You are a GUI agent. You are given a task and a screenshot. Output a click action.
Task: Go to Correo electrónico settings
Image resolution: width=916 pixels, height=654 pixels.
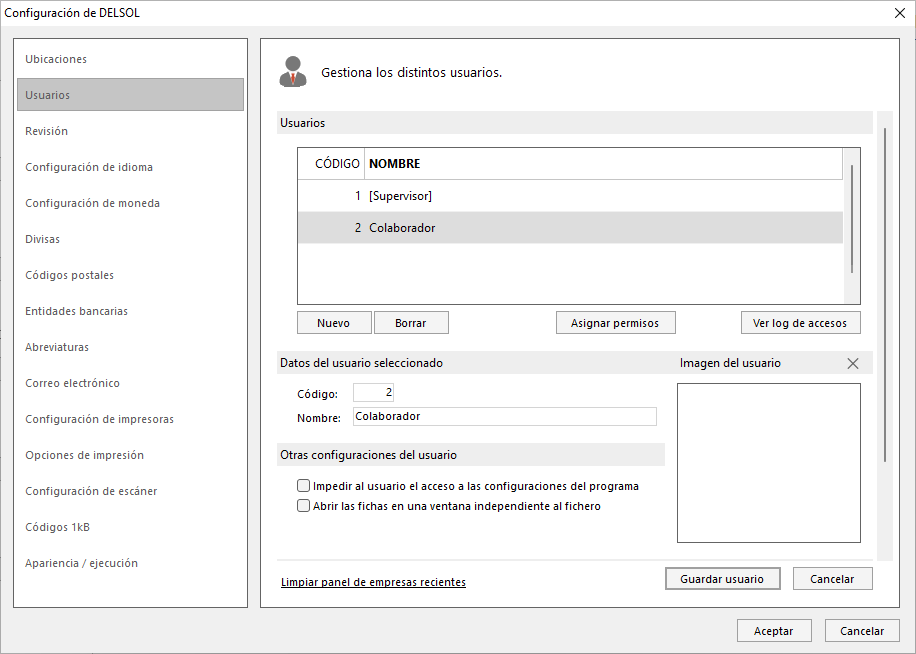(x=72, y=383)
